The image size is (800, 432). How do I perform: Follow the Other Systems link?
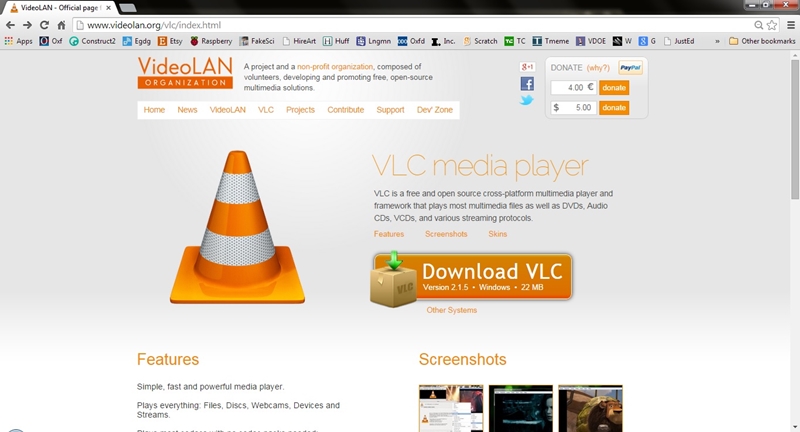pyautogui.click(x=452, y=310)
